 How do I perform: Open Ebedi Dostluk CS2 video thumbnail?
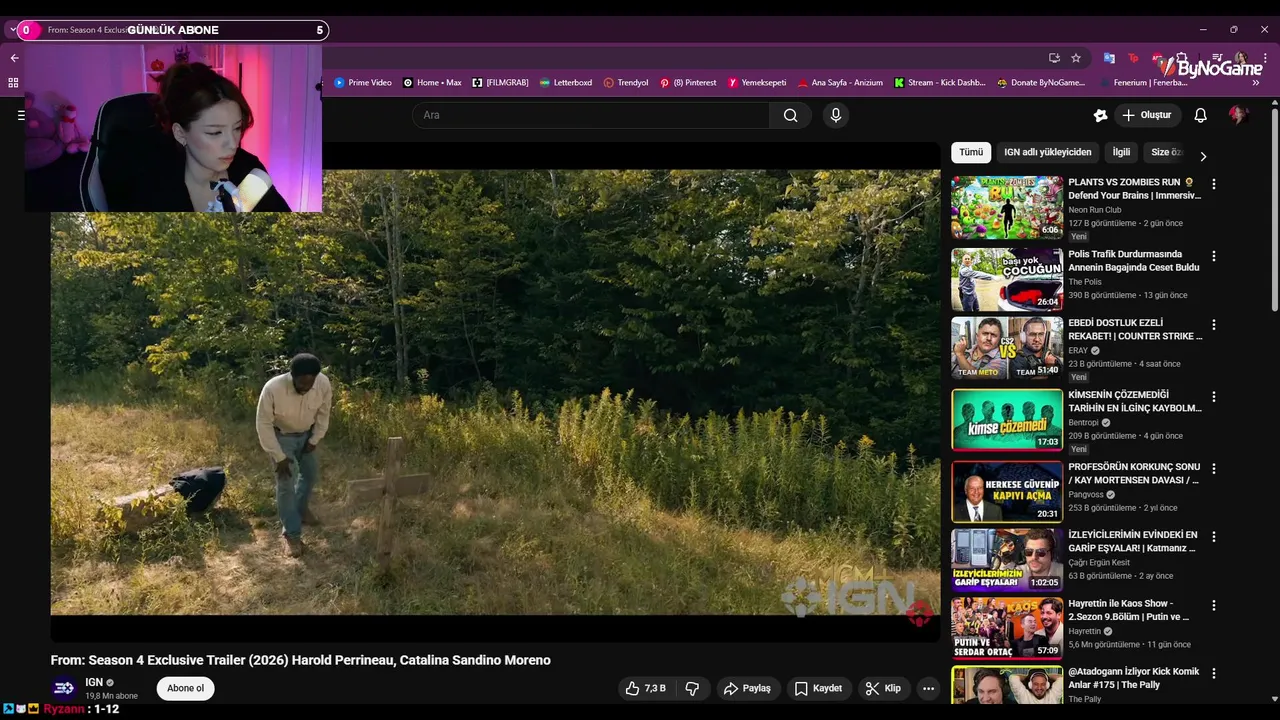[1007, 348]
